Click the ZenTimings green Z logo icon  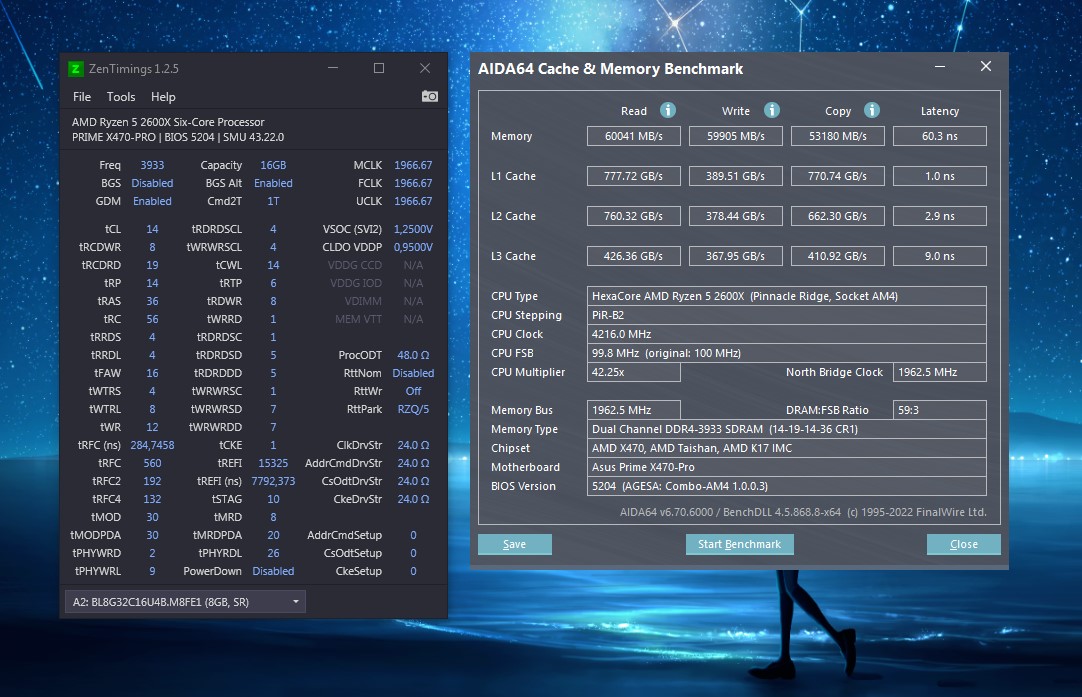click(75, 68)
